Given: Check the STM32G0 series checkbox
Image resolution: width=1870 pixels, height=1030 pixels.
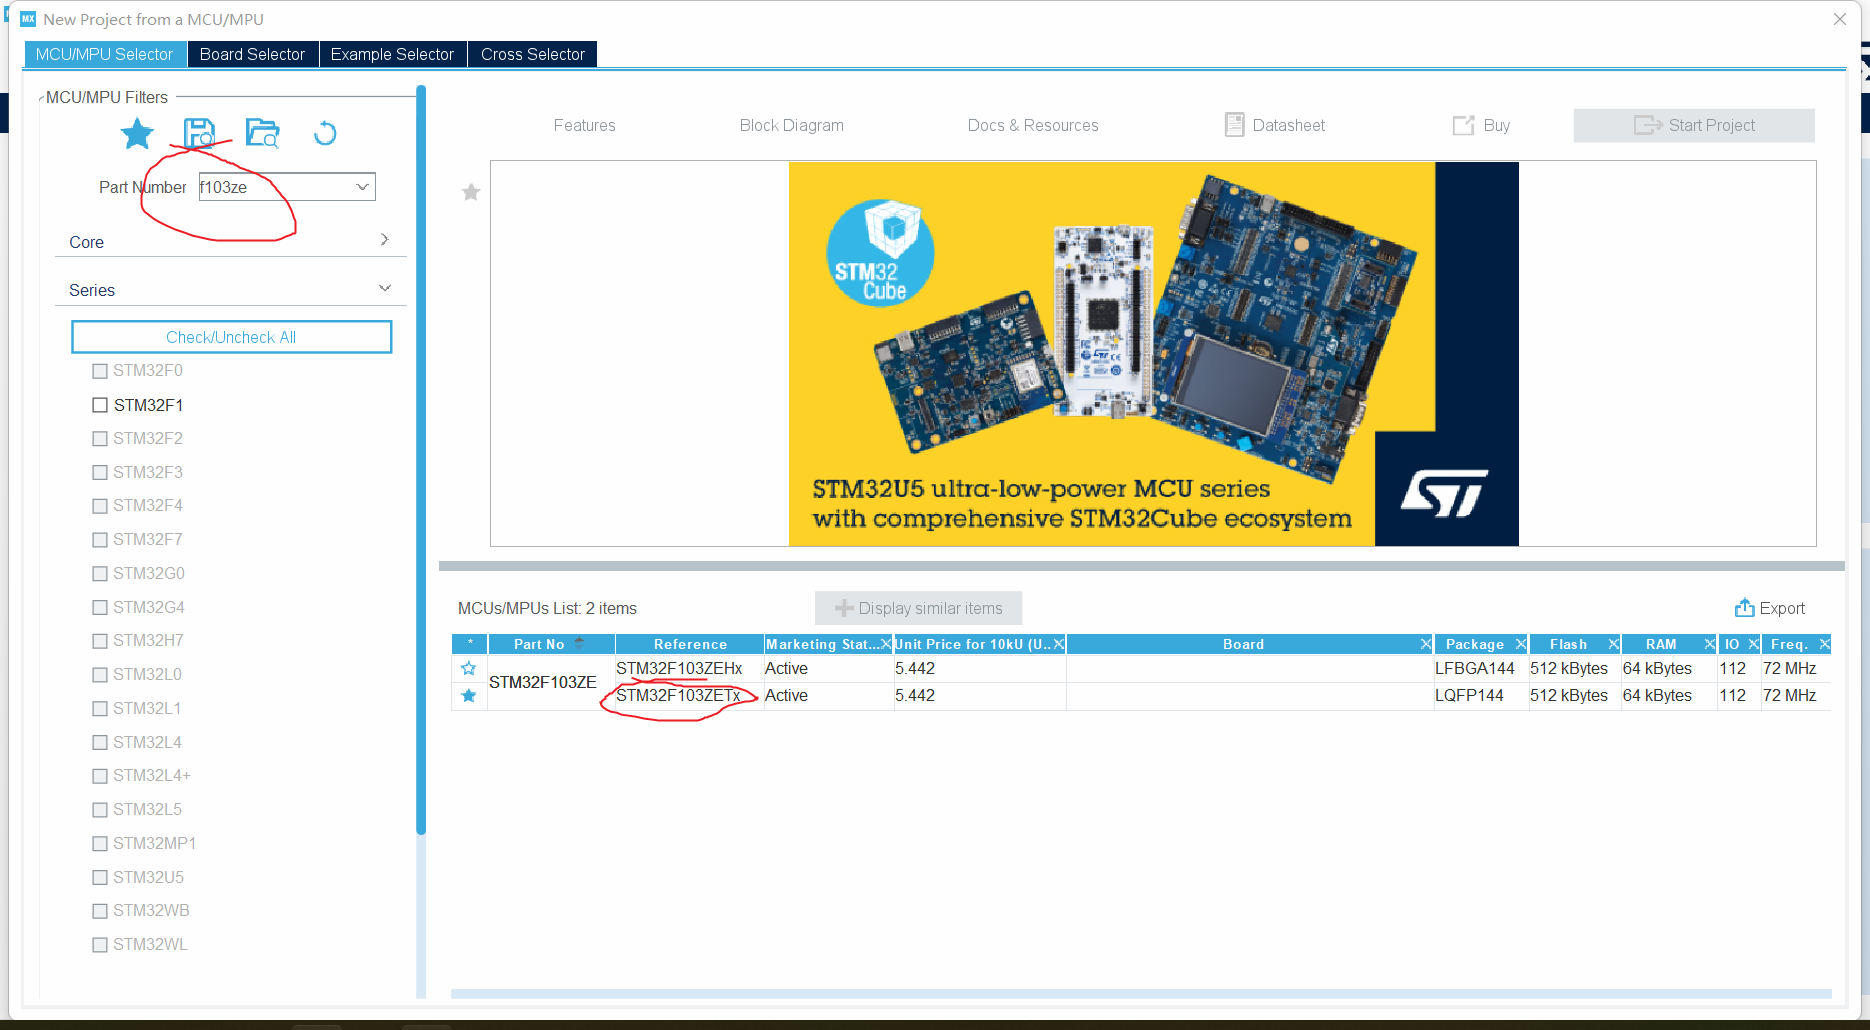Looking at the screenshot, I should (x=100, y=574).
